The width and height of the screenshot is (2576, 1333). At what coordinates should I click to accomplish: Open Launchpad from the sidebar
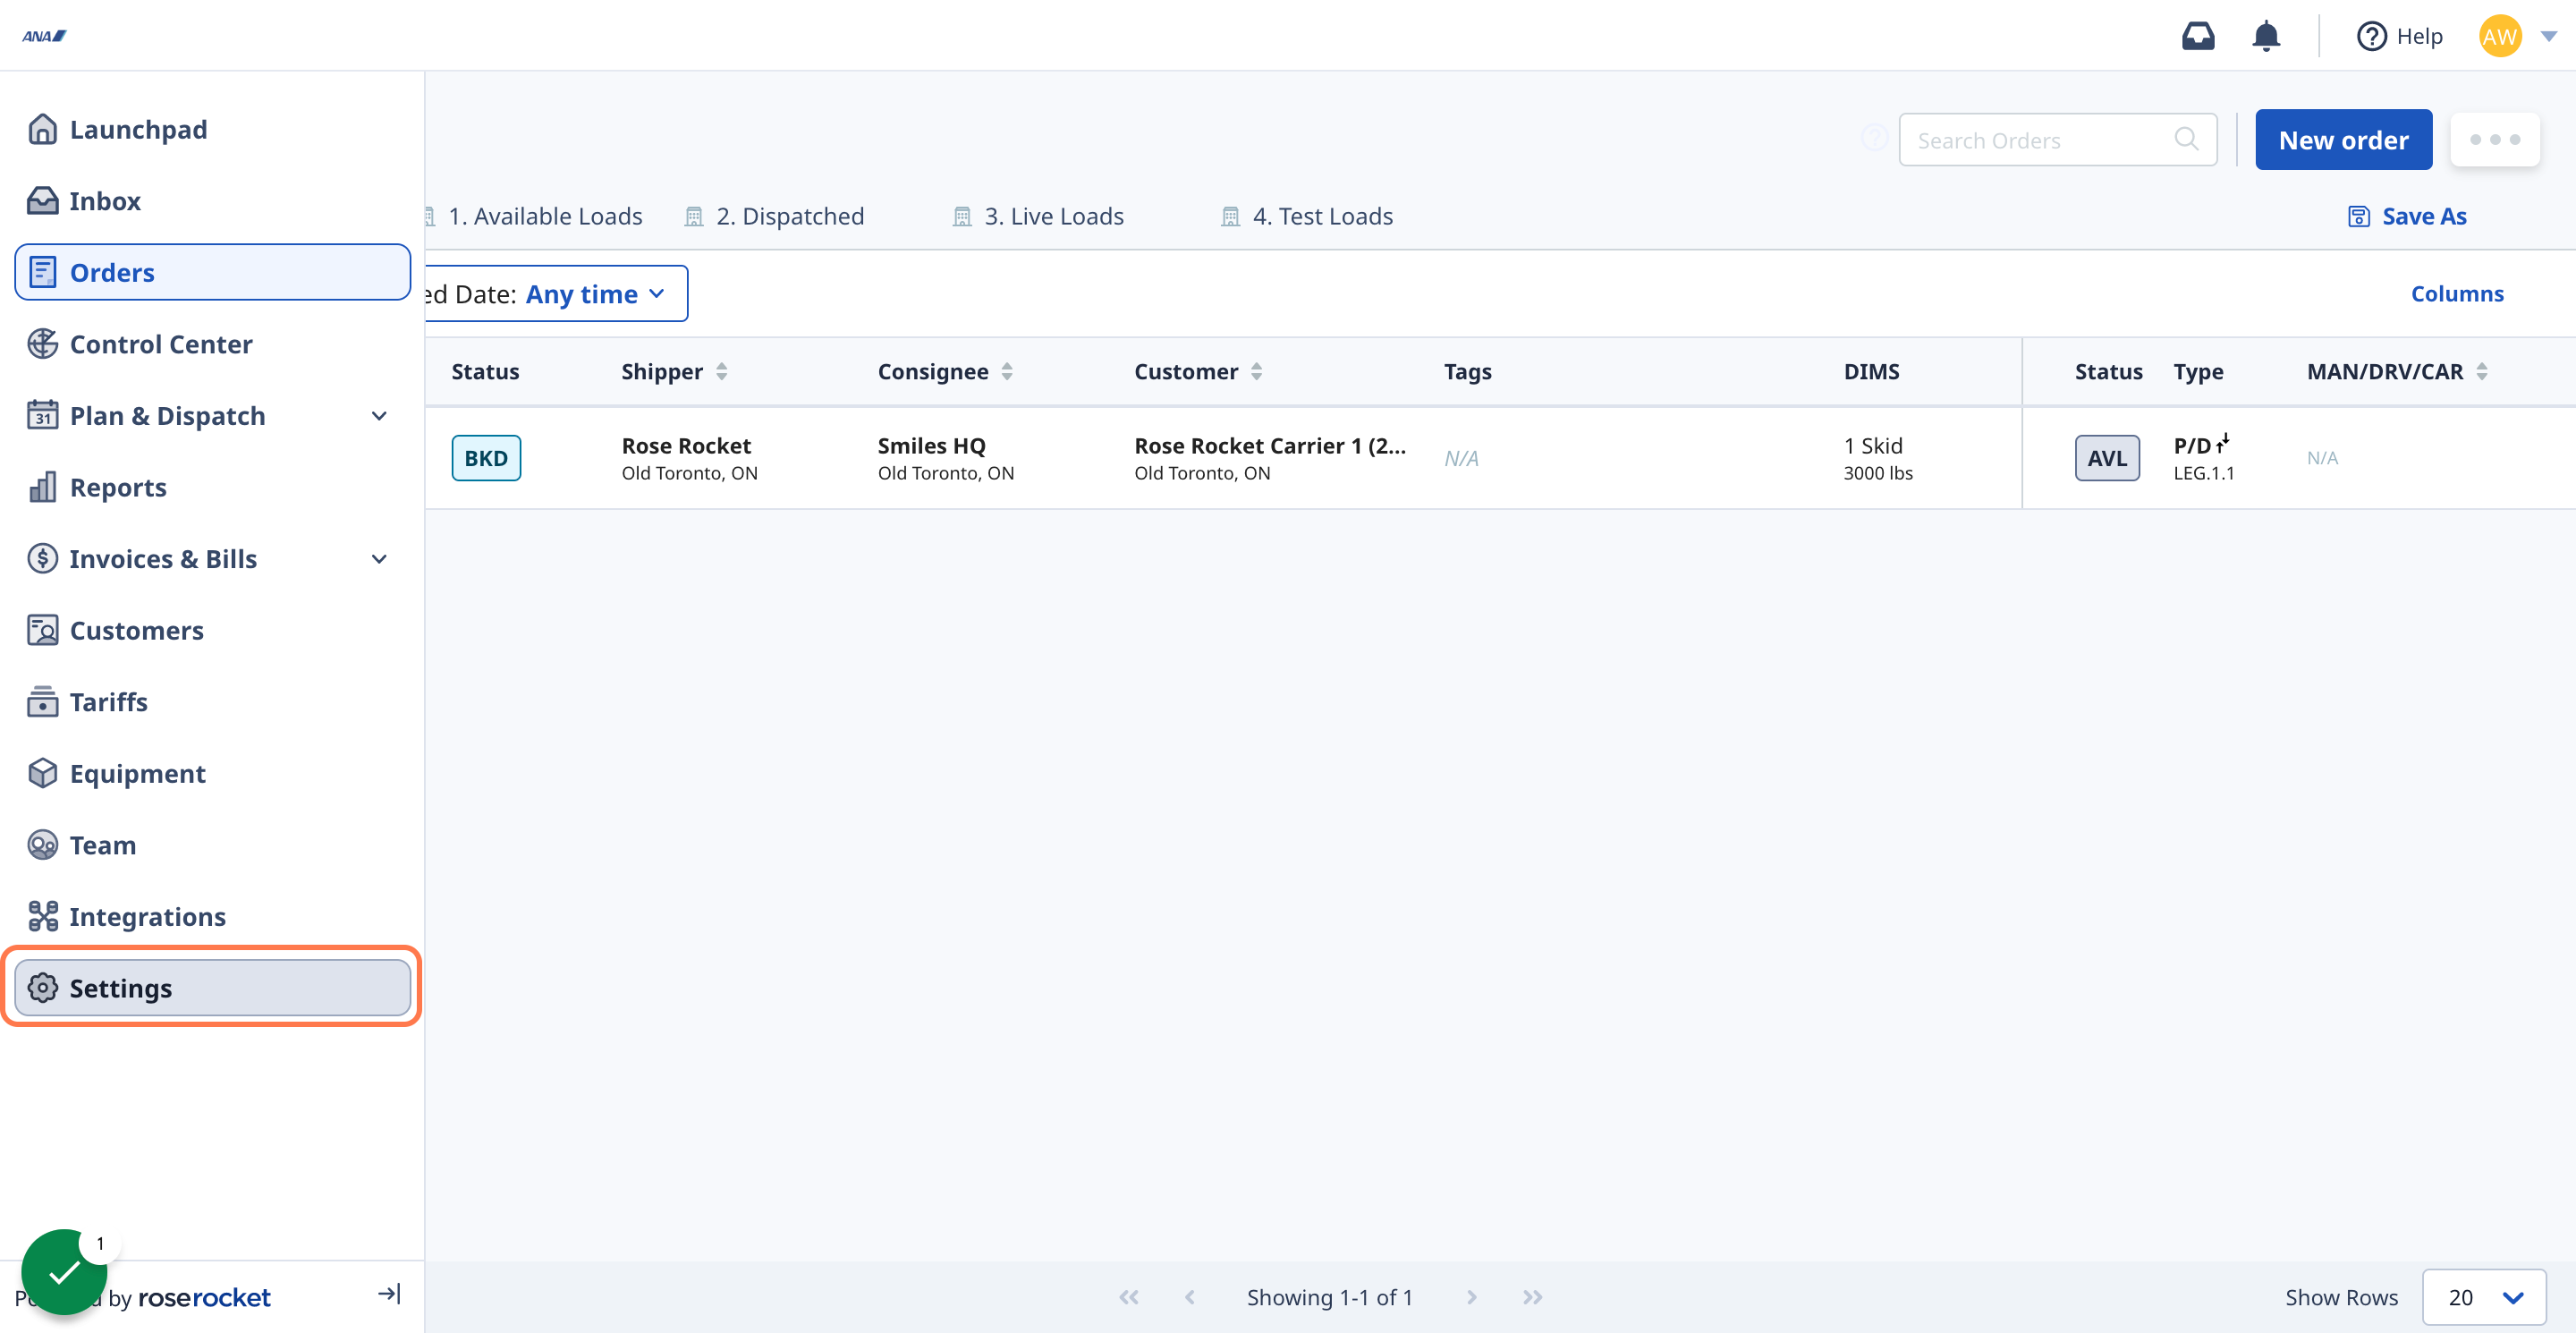(212, 129)
